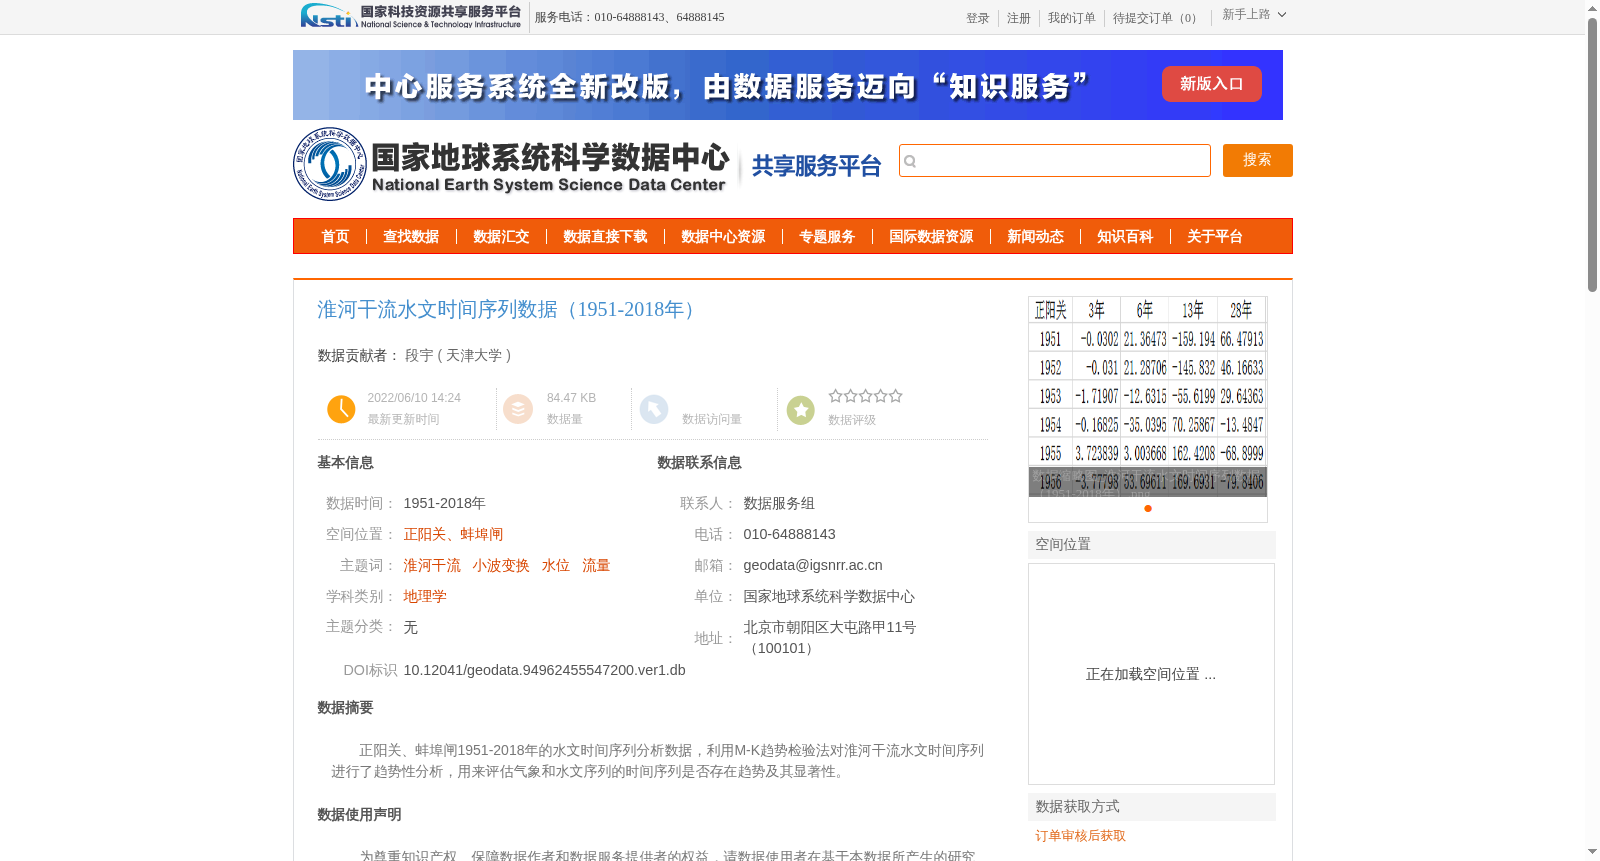Open the 数据汇交 menu item

point(501,237)
